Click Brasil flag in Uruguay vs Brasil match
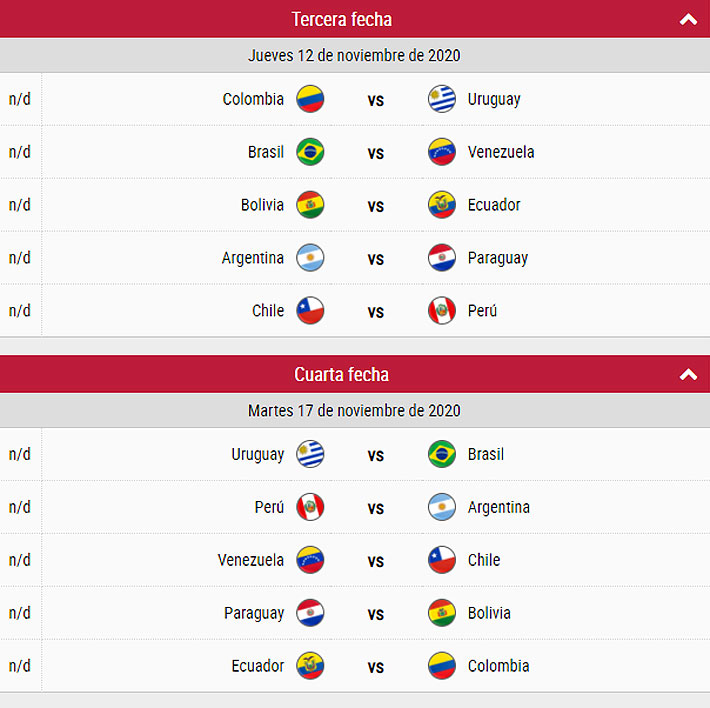This screenshot has height=708, width=710. (x=441, y=454)
